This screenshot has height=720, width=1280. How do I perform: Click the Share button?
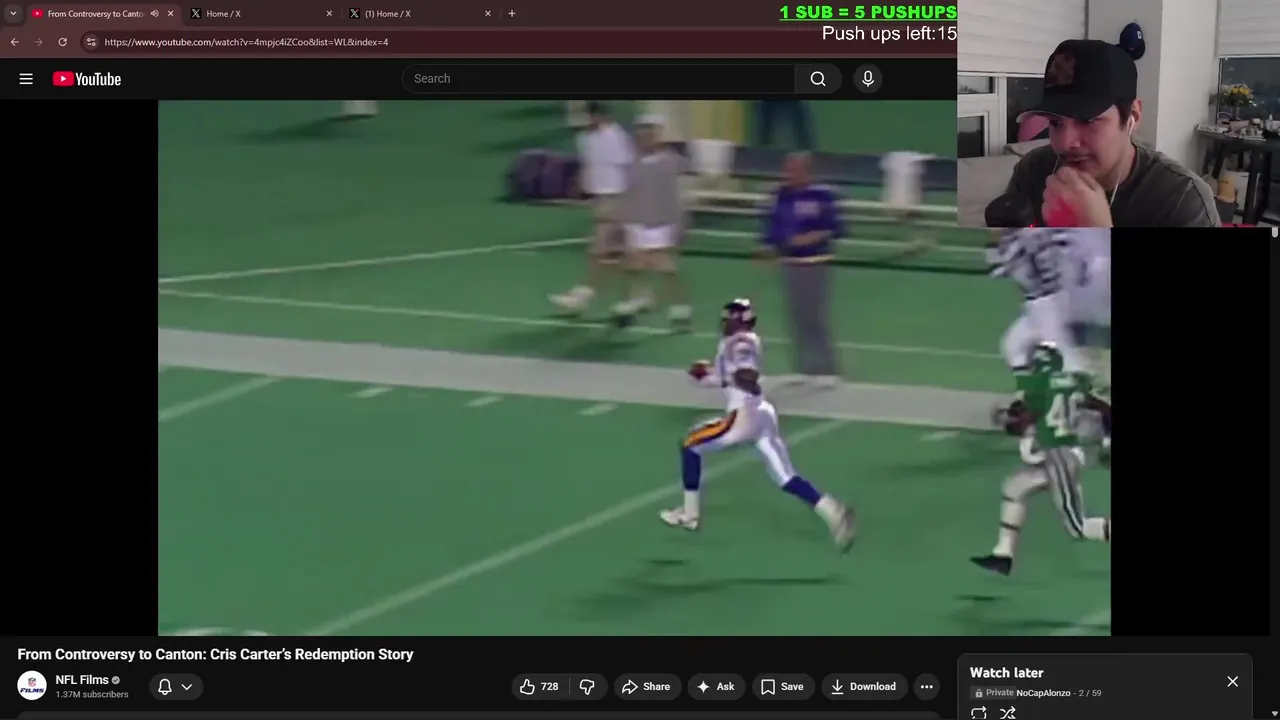tap(646, 687)
